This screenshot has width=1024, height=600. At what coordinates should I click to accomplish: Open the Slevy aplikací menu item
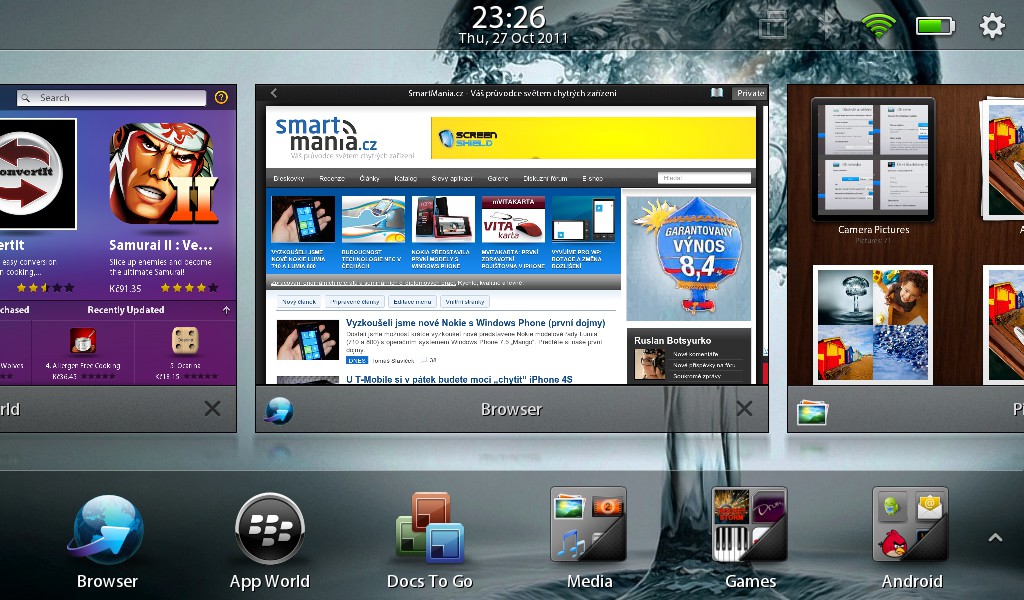tap(452, 178)
